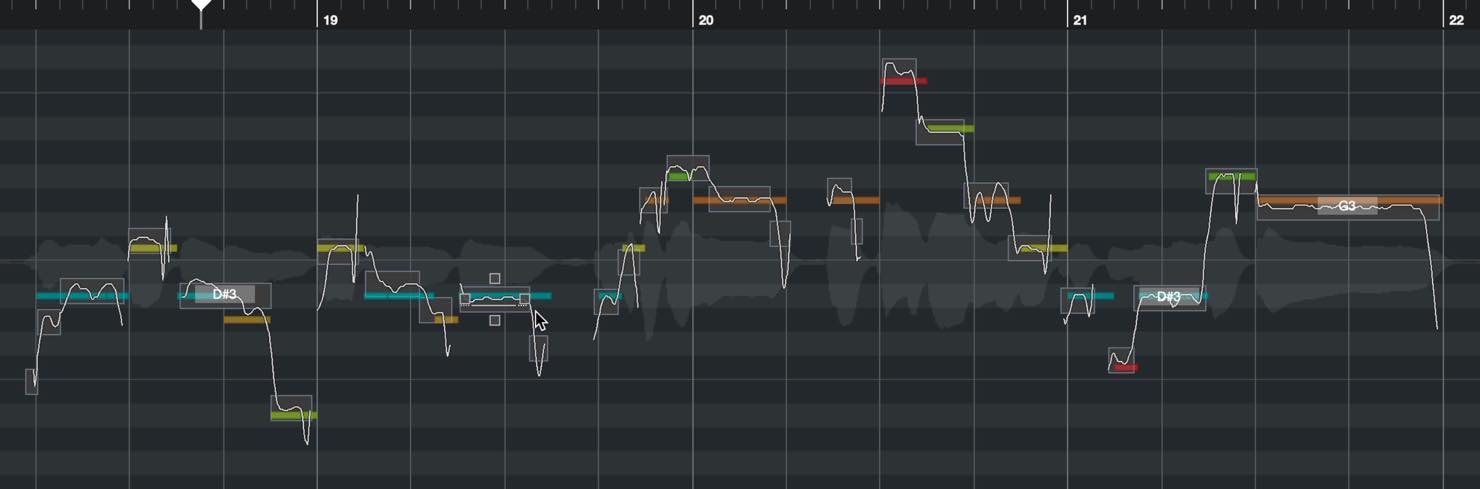Image resolution: width=1480 pixels, height=489 pixels.
Task: Select the D#3 segment after bar 21
Action: pyautogui.click(x=1169, y=297)
